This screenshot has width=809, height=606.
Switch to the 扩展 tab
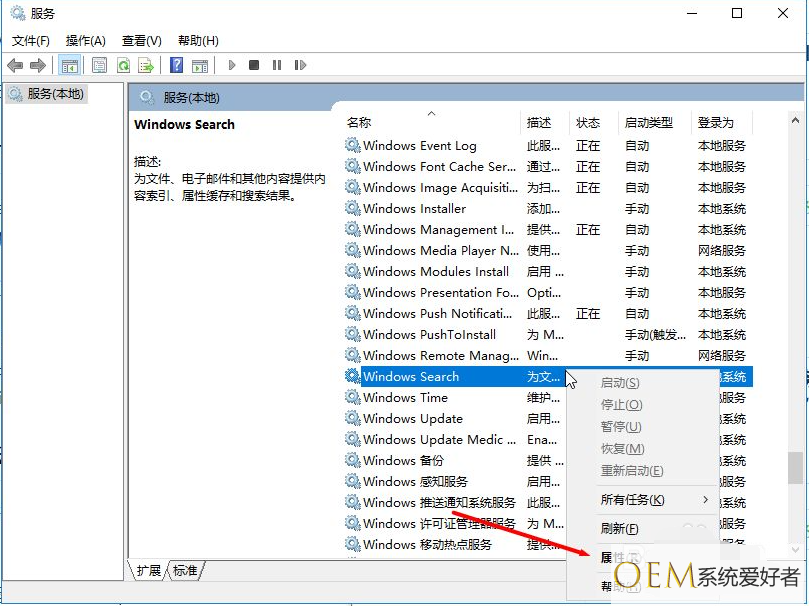click(x=149, y=571)
